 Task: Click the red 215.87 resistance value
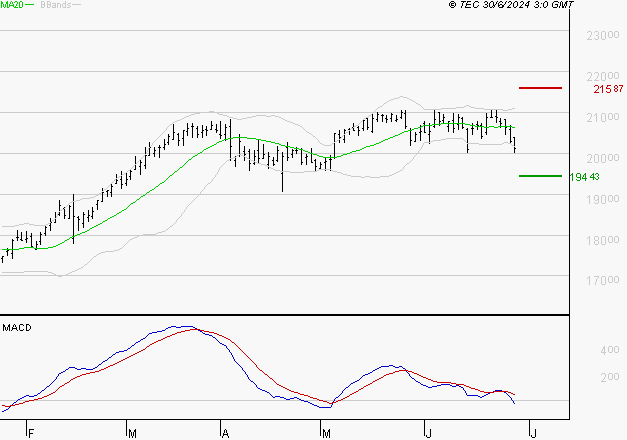pos(608,89)
